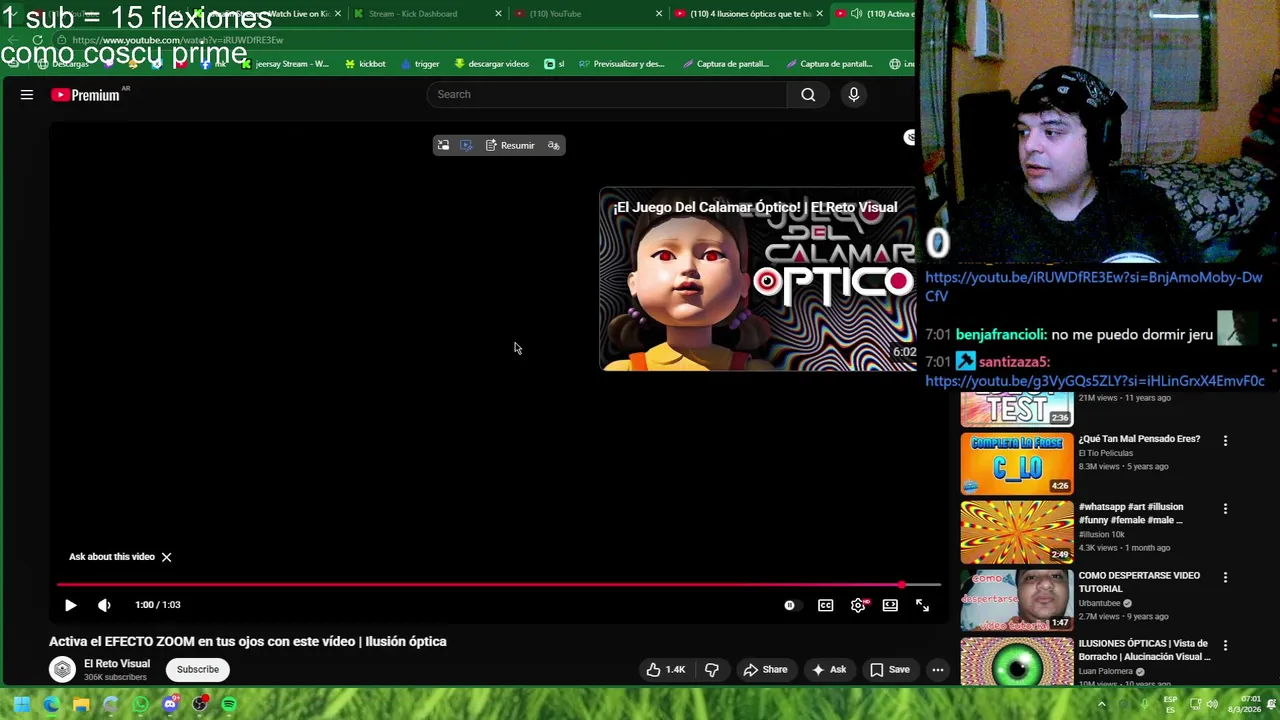Viewport: 1280px width, 720px height.
Task: Open the '#whatsapp #art #illusion' thumbnail
Action: (1017, 532)
